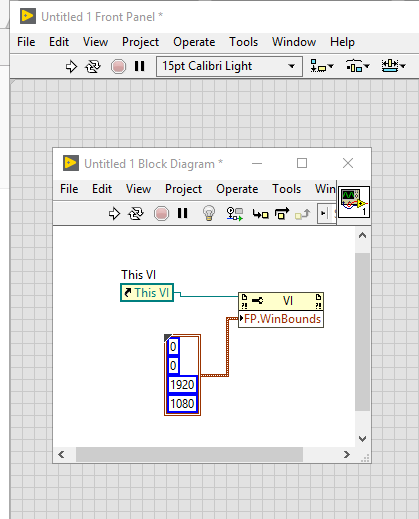Open Help menu in Front Panel window
Image resolution: width=419 pixels, height=519 pixels.
click(342, 42)
